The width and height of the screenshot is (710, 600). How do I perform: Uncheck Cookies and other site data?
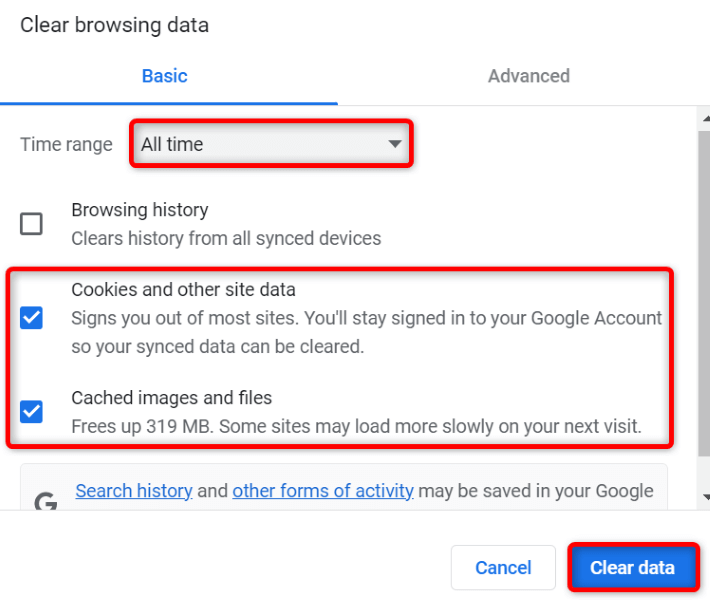32,318
